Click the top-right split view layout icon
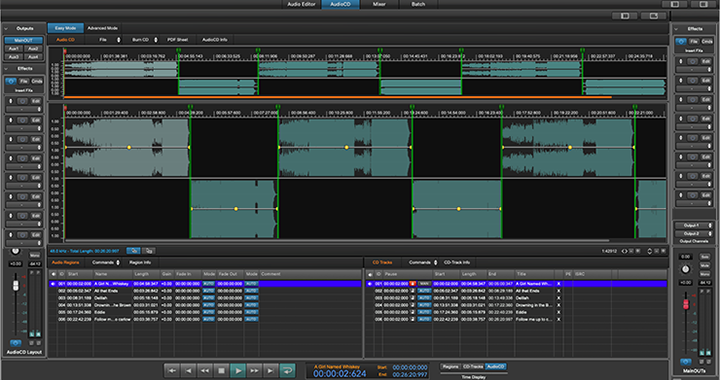 (x=675, y=4)
